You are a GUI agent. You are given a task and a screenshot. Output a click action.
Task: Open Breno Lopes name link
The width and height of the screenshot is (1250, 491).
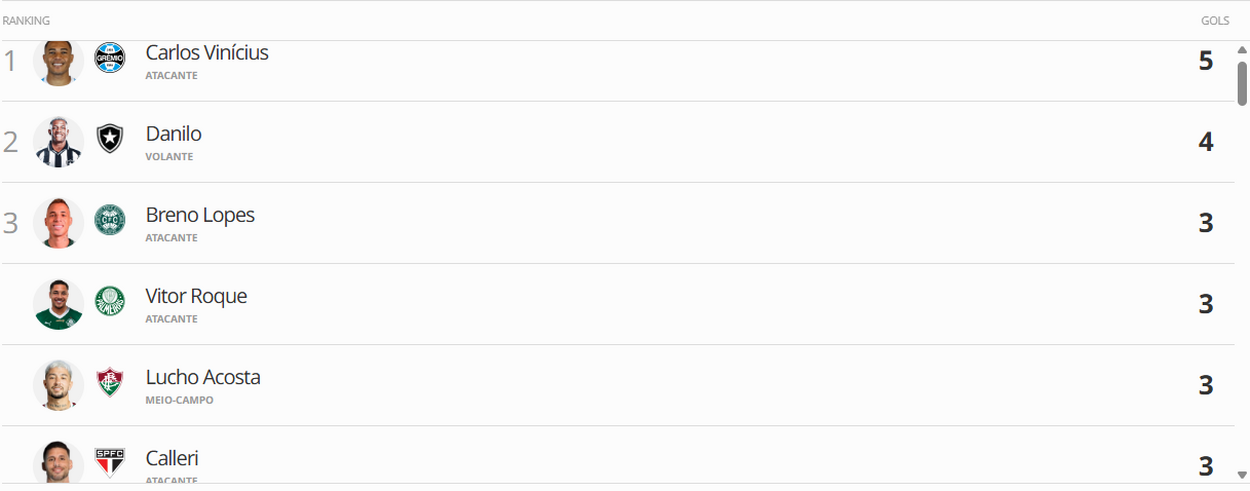coord(200,215)
